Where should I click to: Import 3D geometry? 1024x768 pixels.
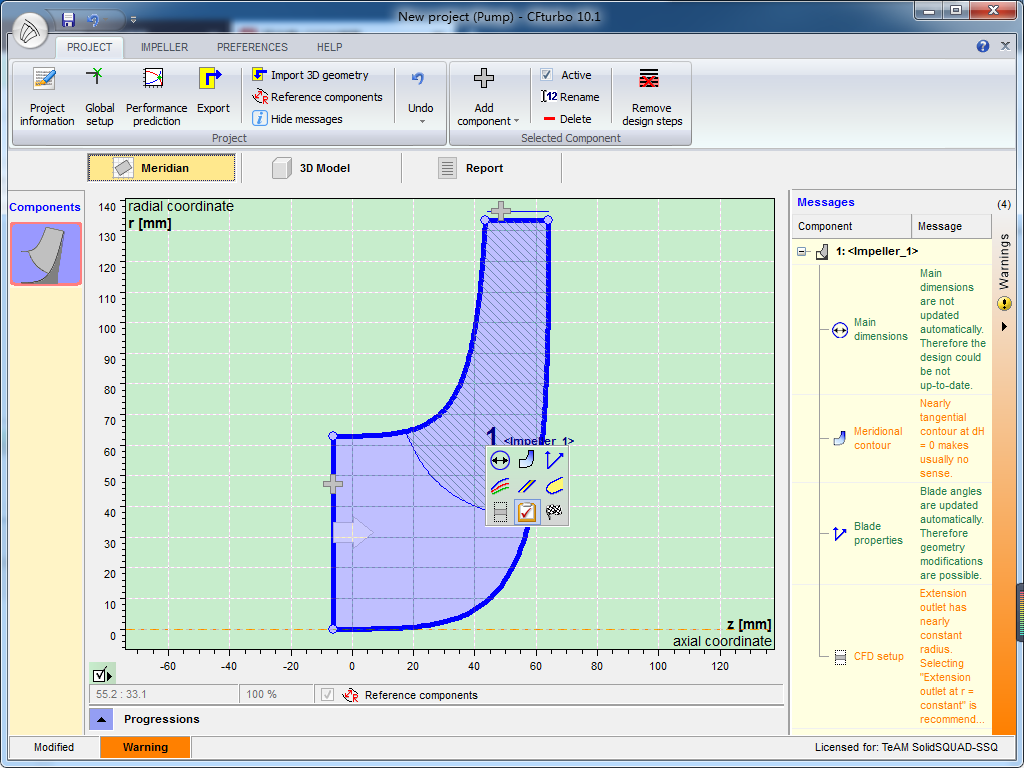point(311,75)
